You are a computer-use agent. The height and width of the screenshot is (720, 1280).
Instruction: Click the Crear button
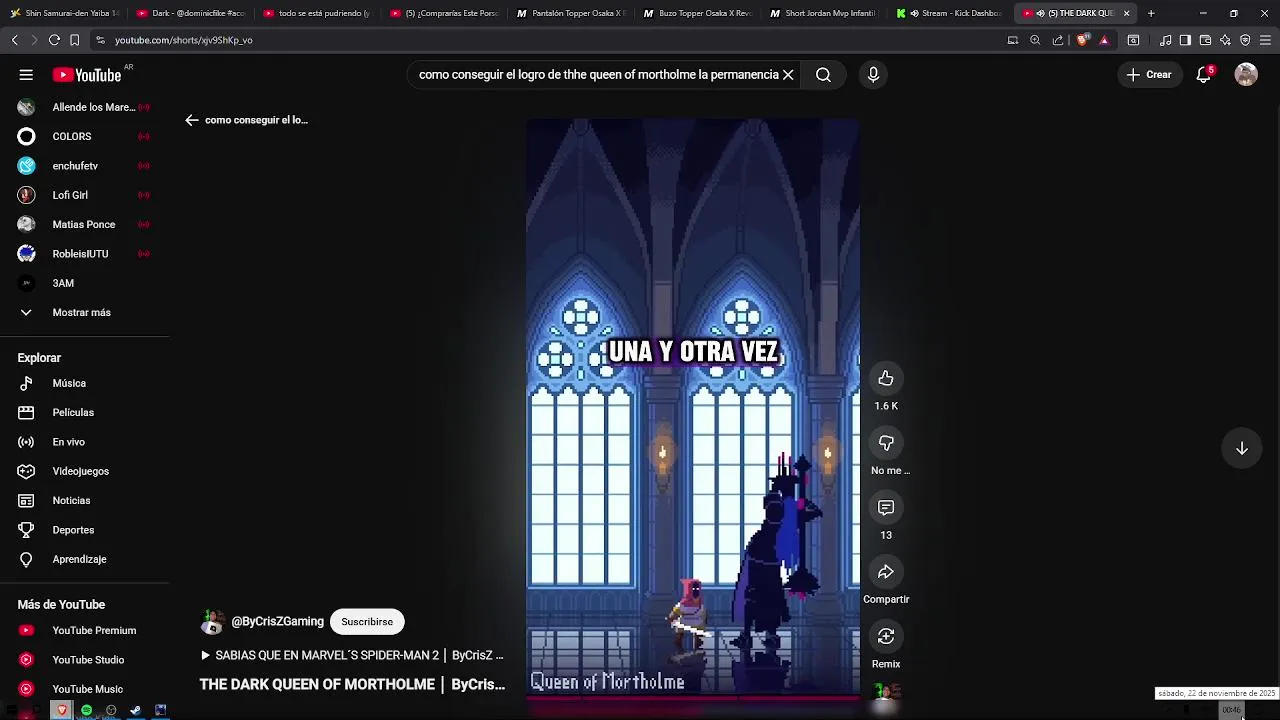[x=1149, y=75]
